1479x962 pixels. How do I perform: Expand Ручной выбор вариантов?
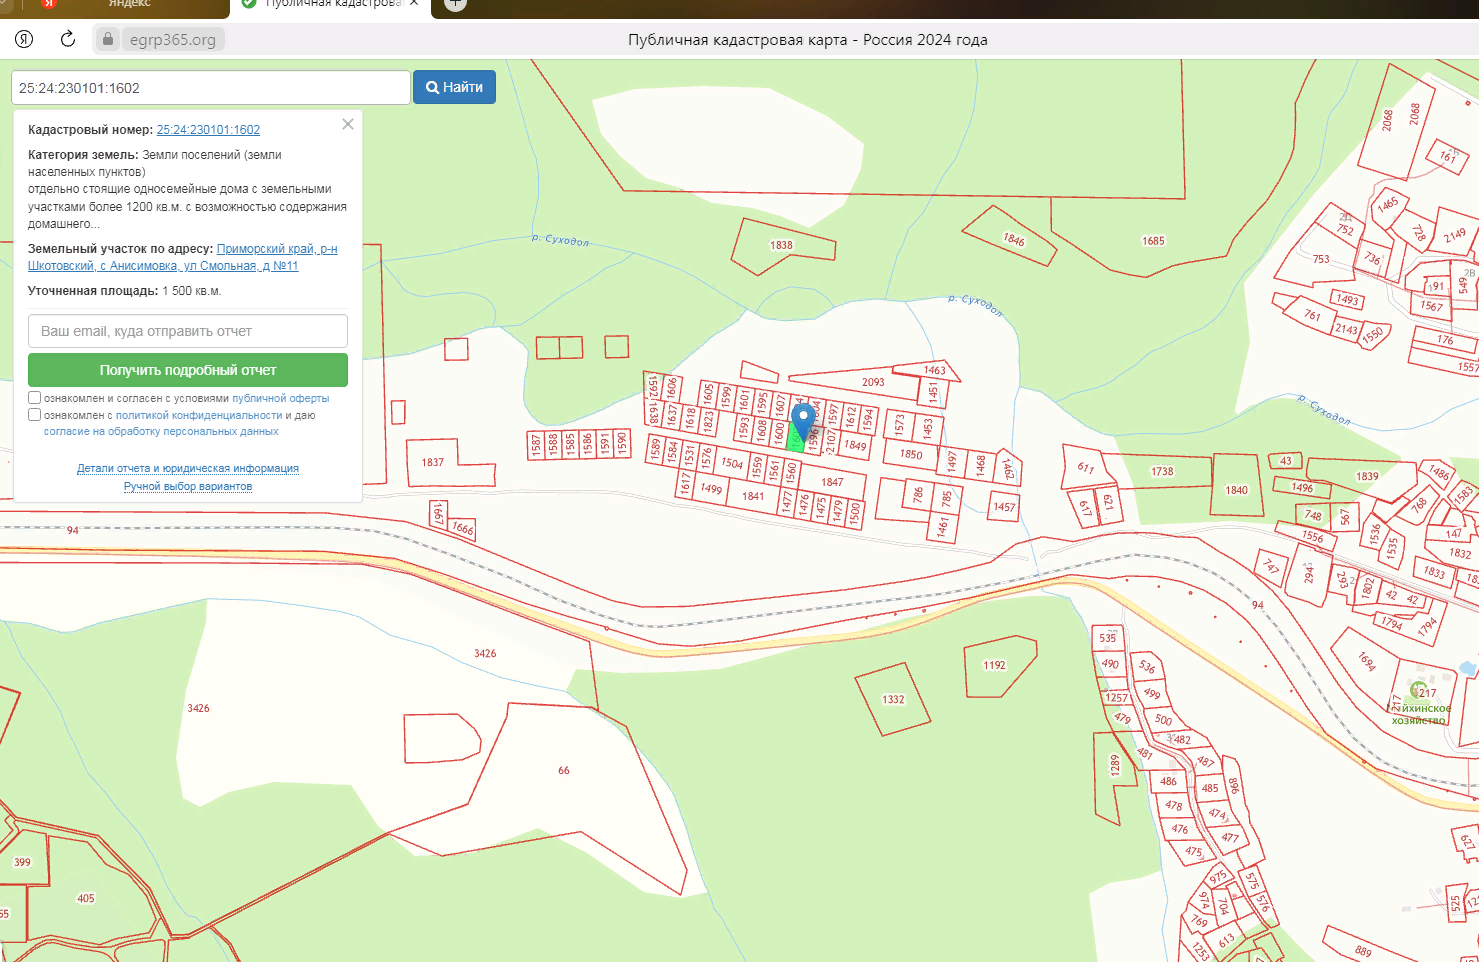(x=188, y=486)
